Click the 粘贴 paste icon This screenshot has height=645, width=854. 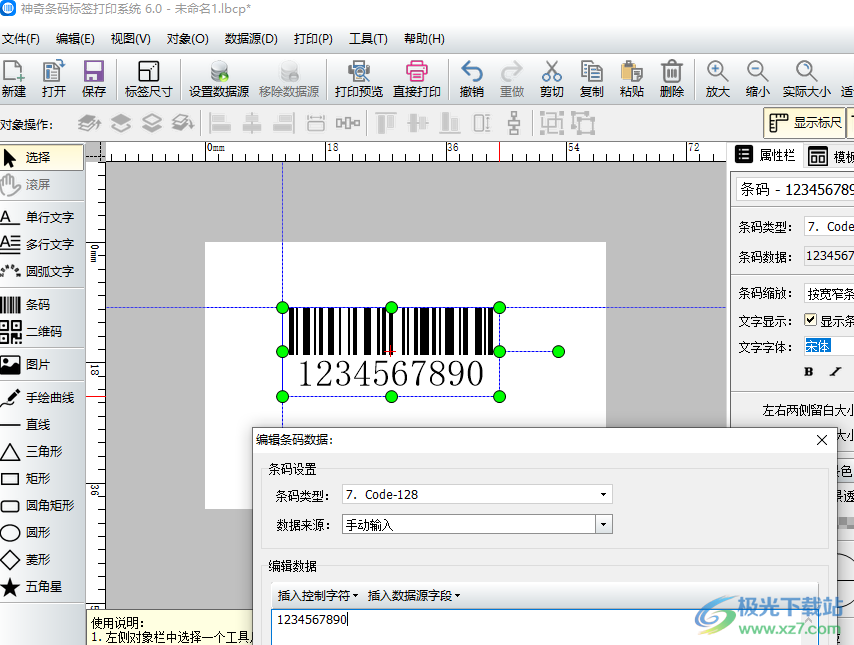[x=632, y=78]
